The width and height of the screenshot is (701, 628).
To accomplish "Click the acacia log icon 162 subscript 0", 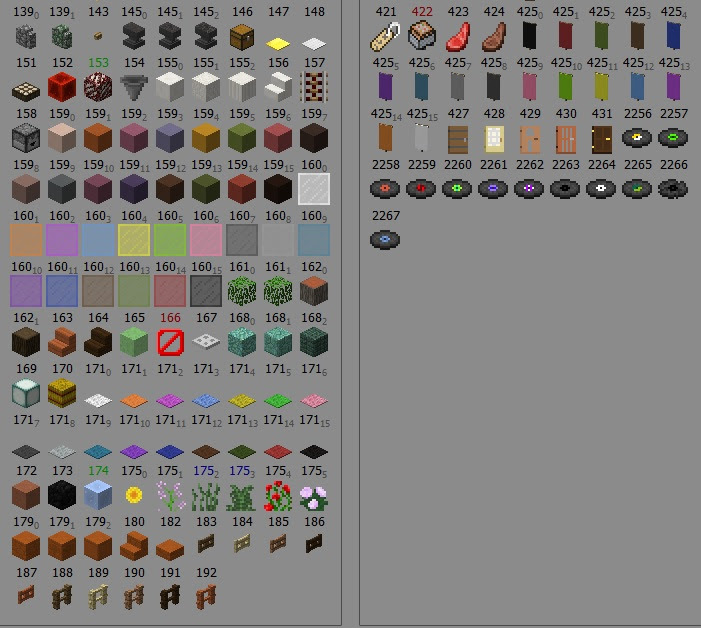I will coord(314,291).
